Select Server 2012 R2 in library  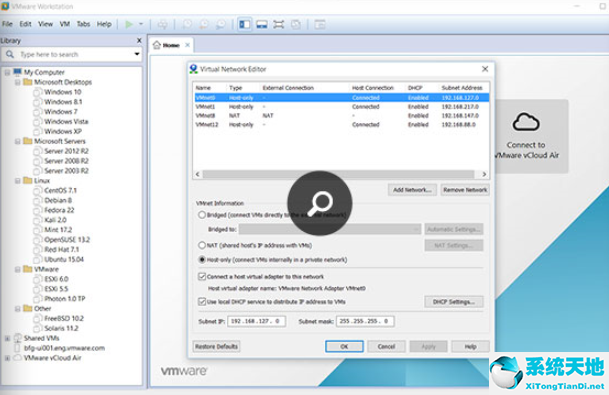pos(66,151)
